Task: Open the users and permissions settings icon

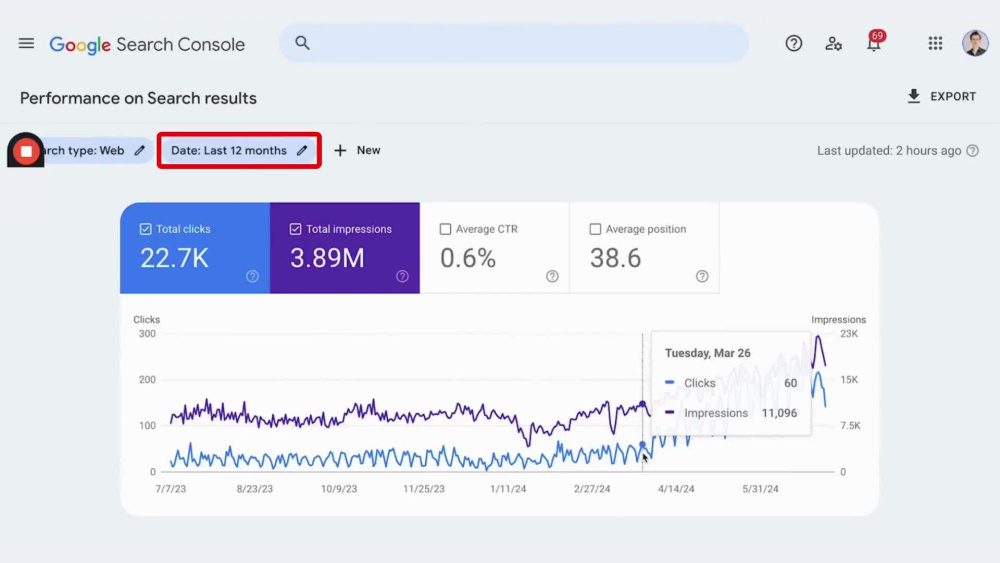Action: click(833, 43)
